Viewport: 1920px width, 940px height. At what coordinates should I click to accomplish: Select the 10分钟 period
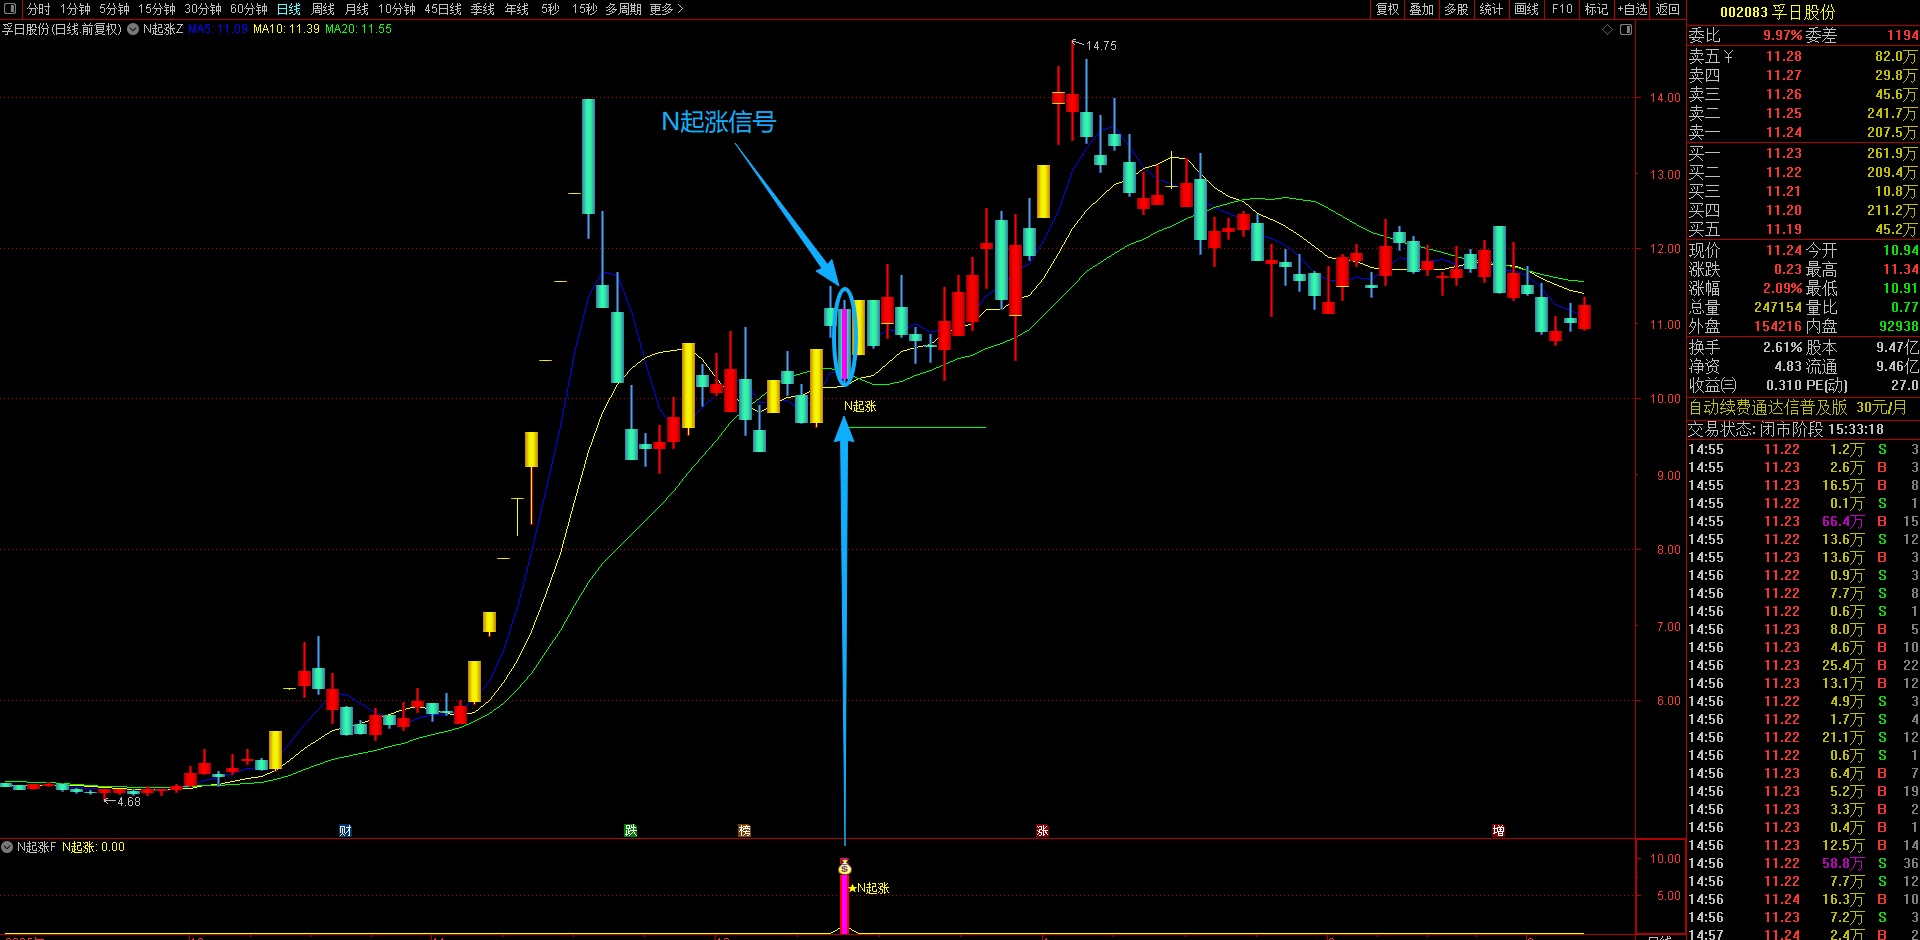tap(397, 9)
